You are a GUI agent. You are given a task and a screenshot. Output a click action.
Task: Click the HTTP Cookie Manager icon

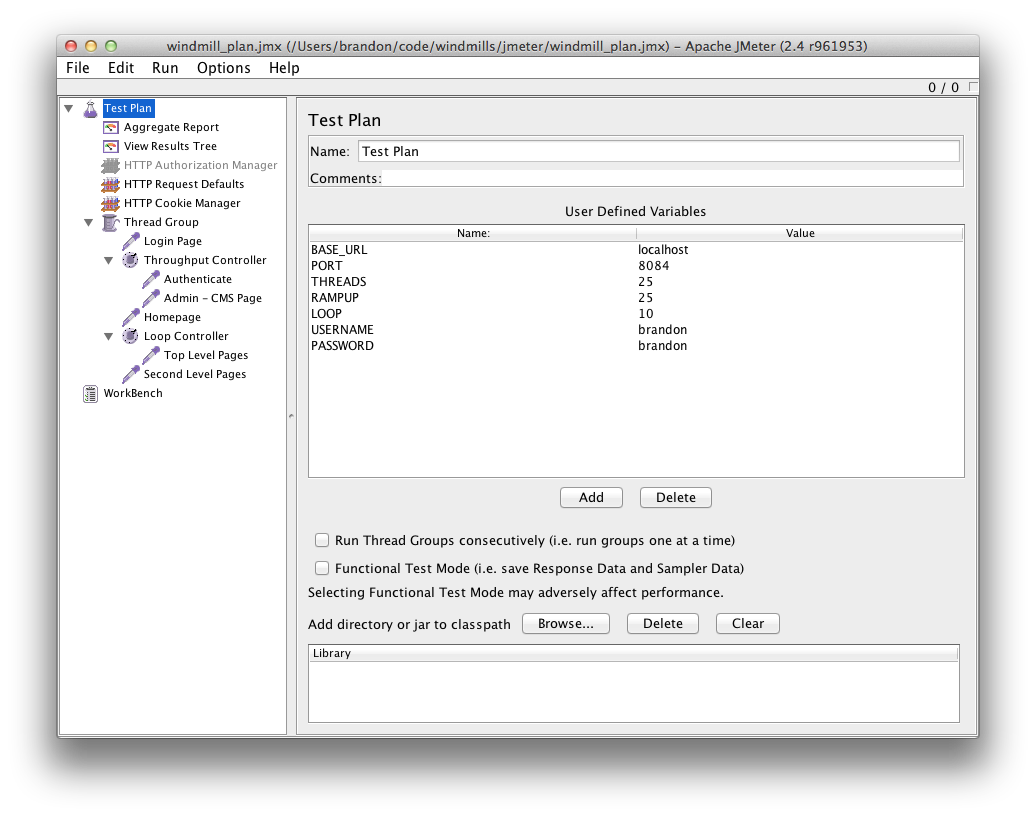pos(110,203)
